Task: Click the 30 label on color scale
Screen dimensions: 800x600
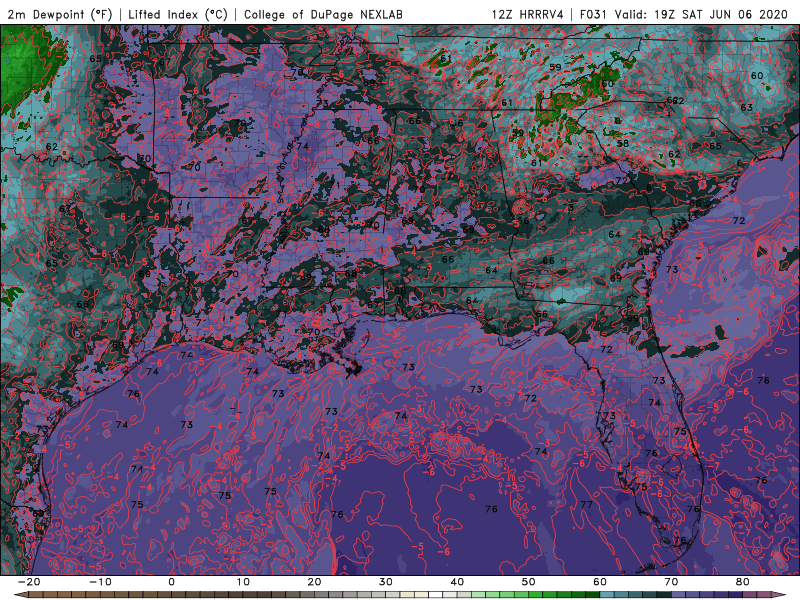Action: [x=386, y=582]
